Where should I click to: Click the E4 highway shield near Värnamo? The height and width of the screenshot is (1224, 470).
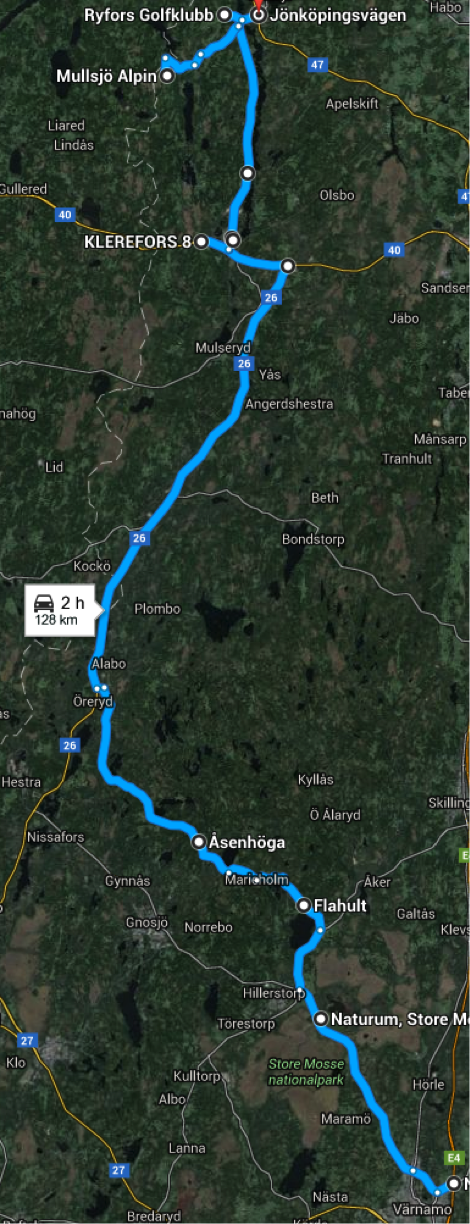pyautogui.click(x=454, y=1157)
